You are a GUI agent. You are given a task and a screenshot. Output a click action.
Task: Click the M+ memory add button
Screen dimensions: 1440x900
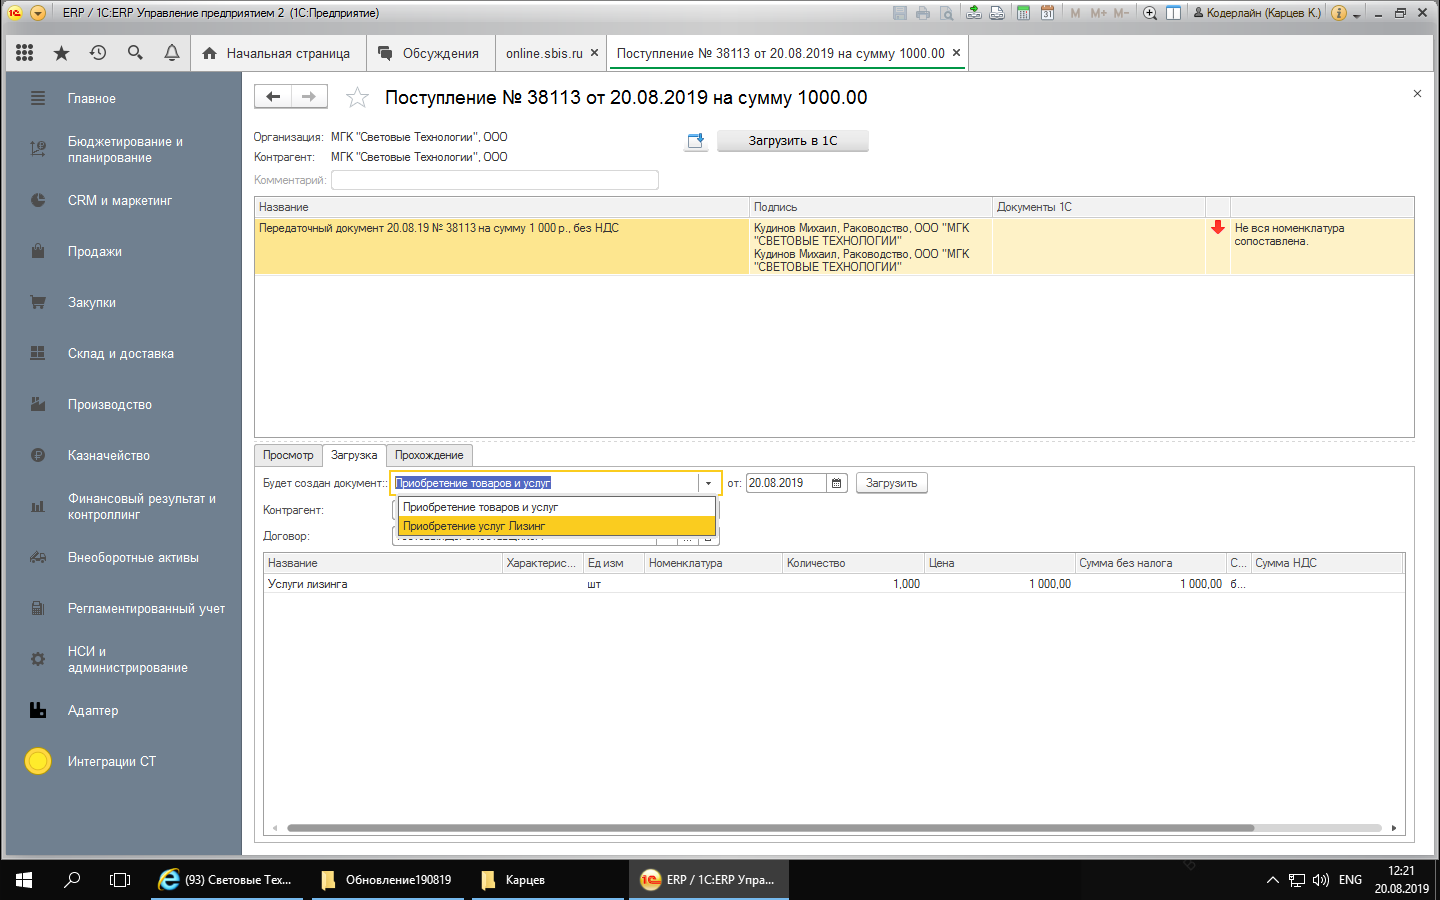point(1098,13)
